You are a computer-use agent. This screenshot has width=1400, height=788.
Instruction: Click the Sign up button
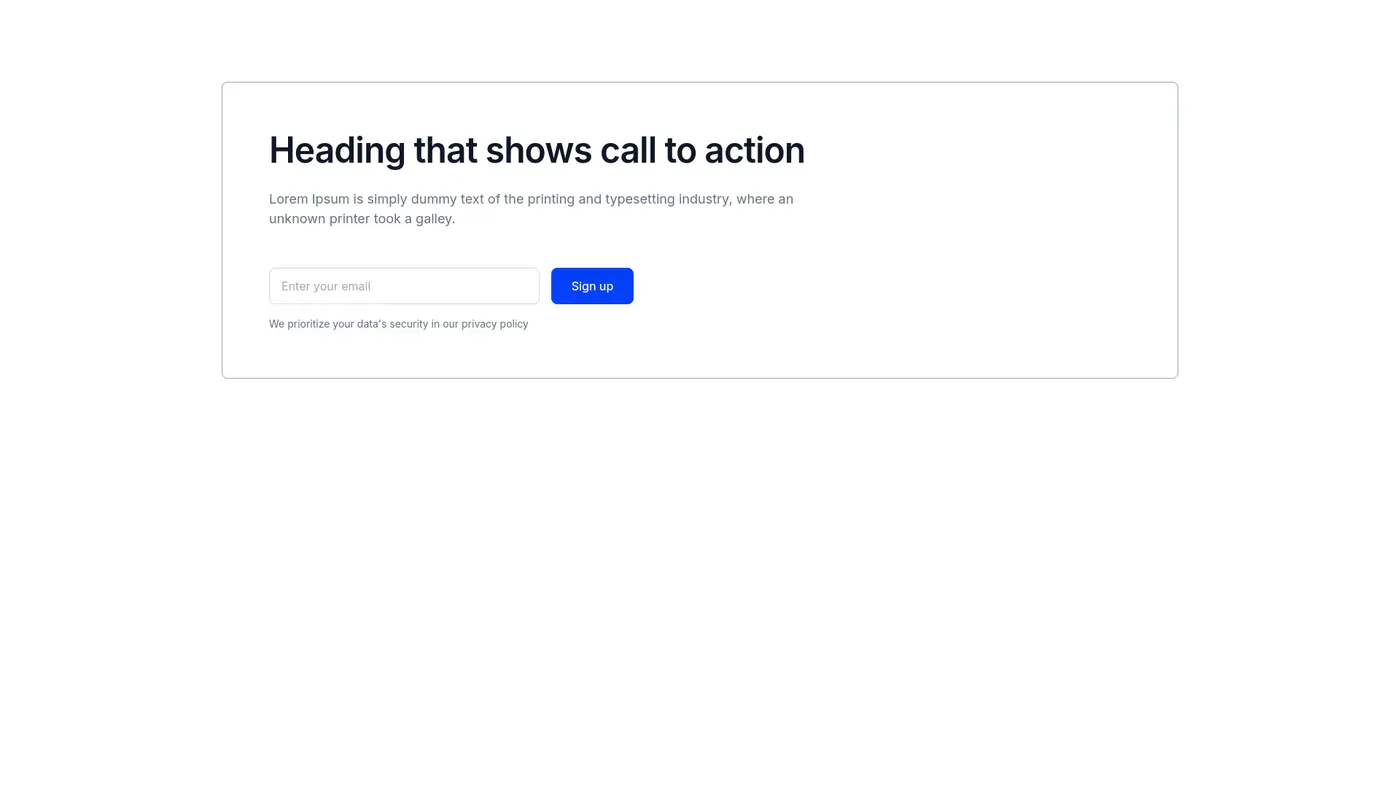point(592,286)
